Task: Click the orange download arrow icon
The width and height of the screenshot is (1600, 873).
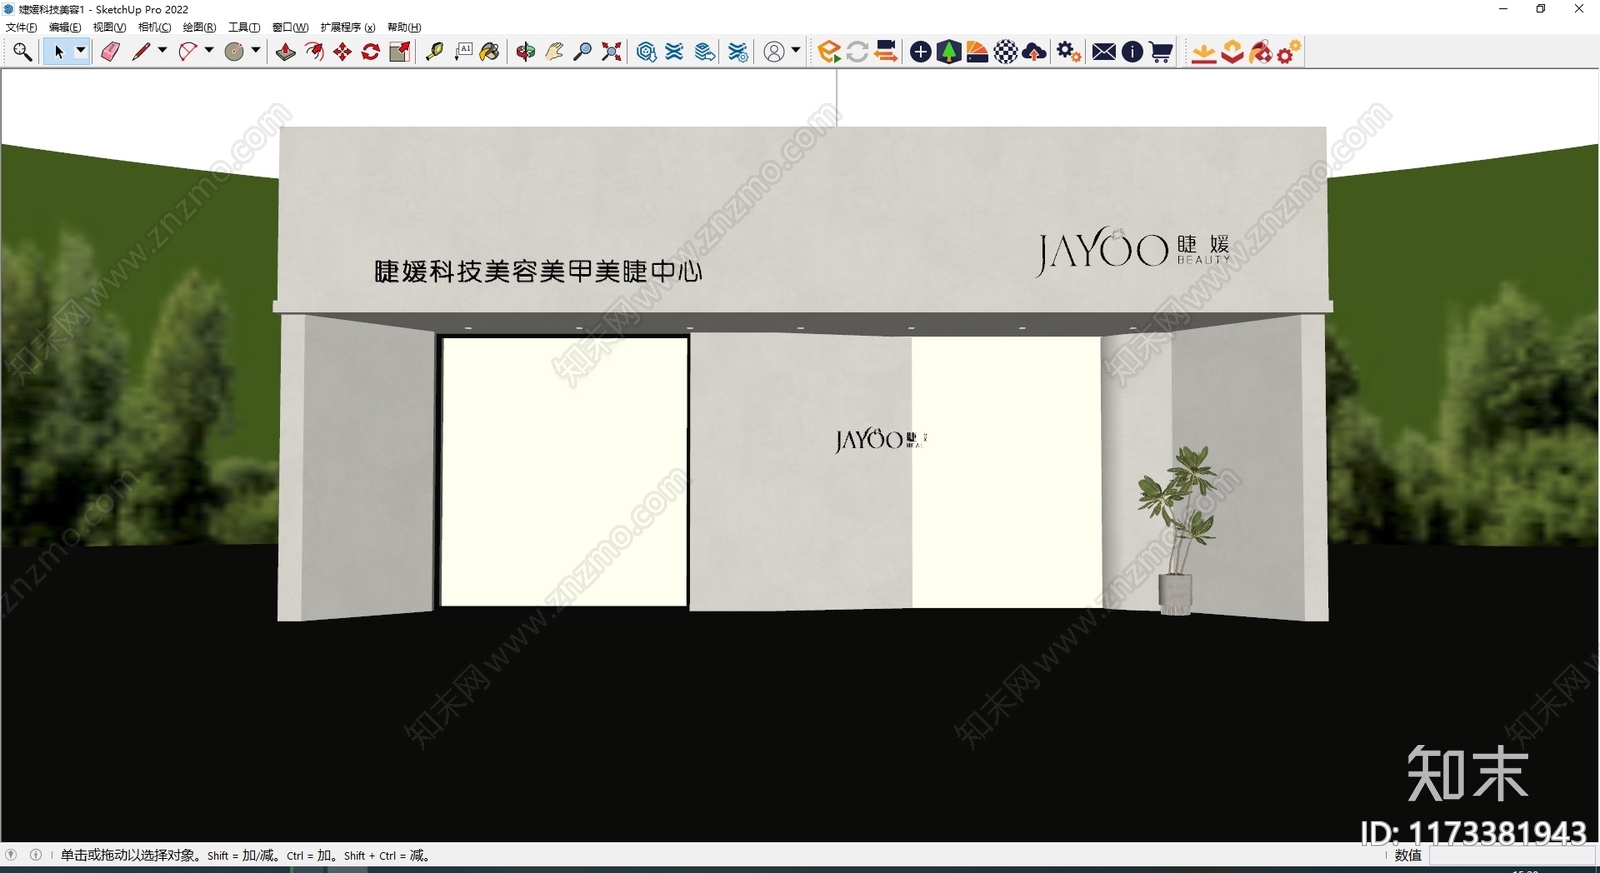Action: click(1204, 52)
